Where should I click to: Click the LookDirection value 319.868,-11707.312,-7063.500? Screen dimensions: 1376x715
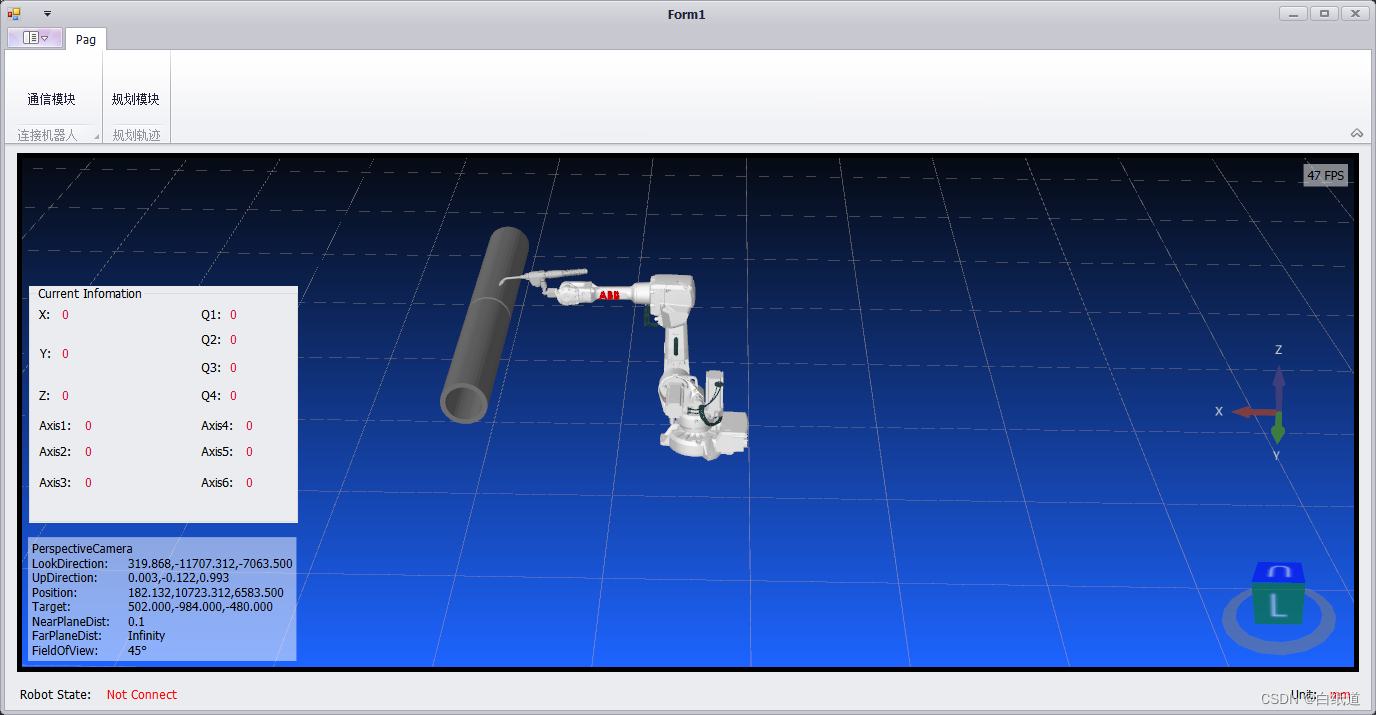210,564
